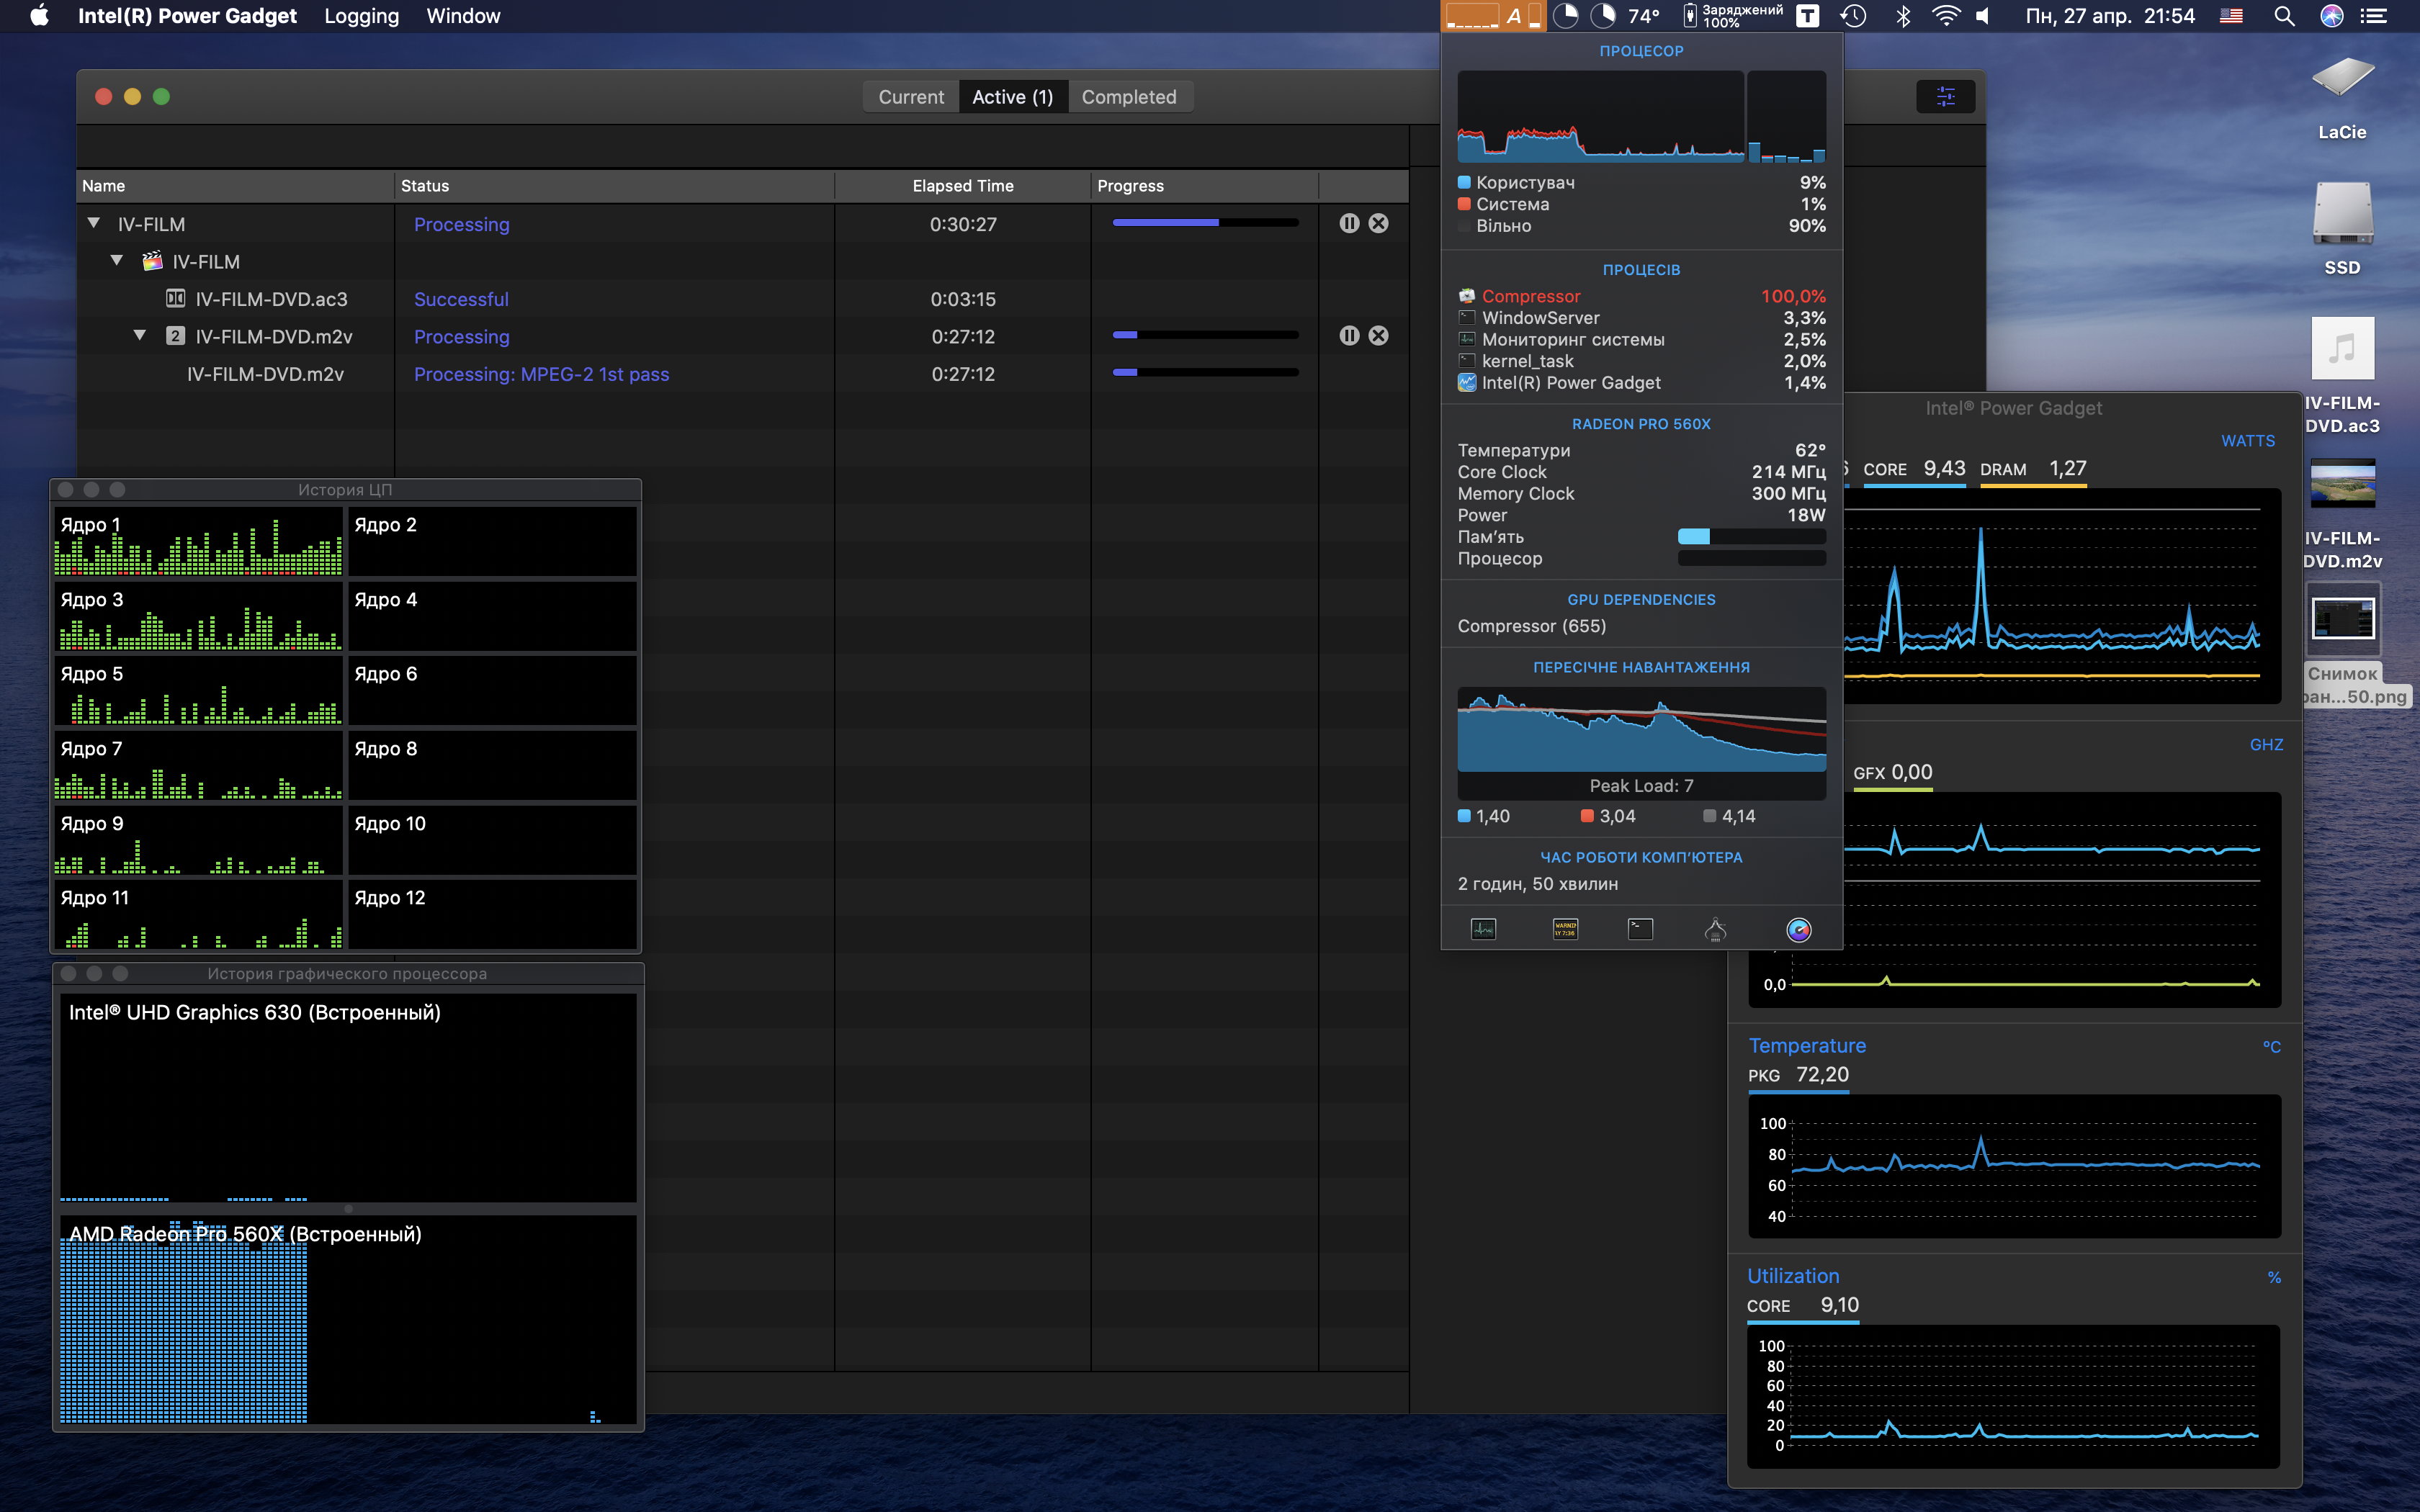Open the Time Machine menu bar icon

click(1853, 16)
